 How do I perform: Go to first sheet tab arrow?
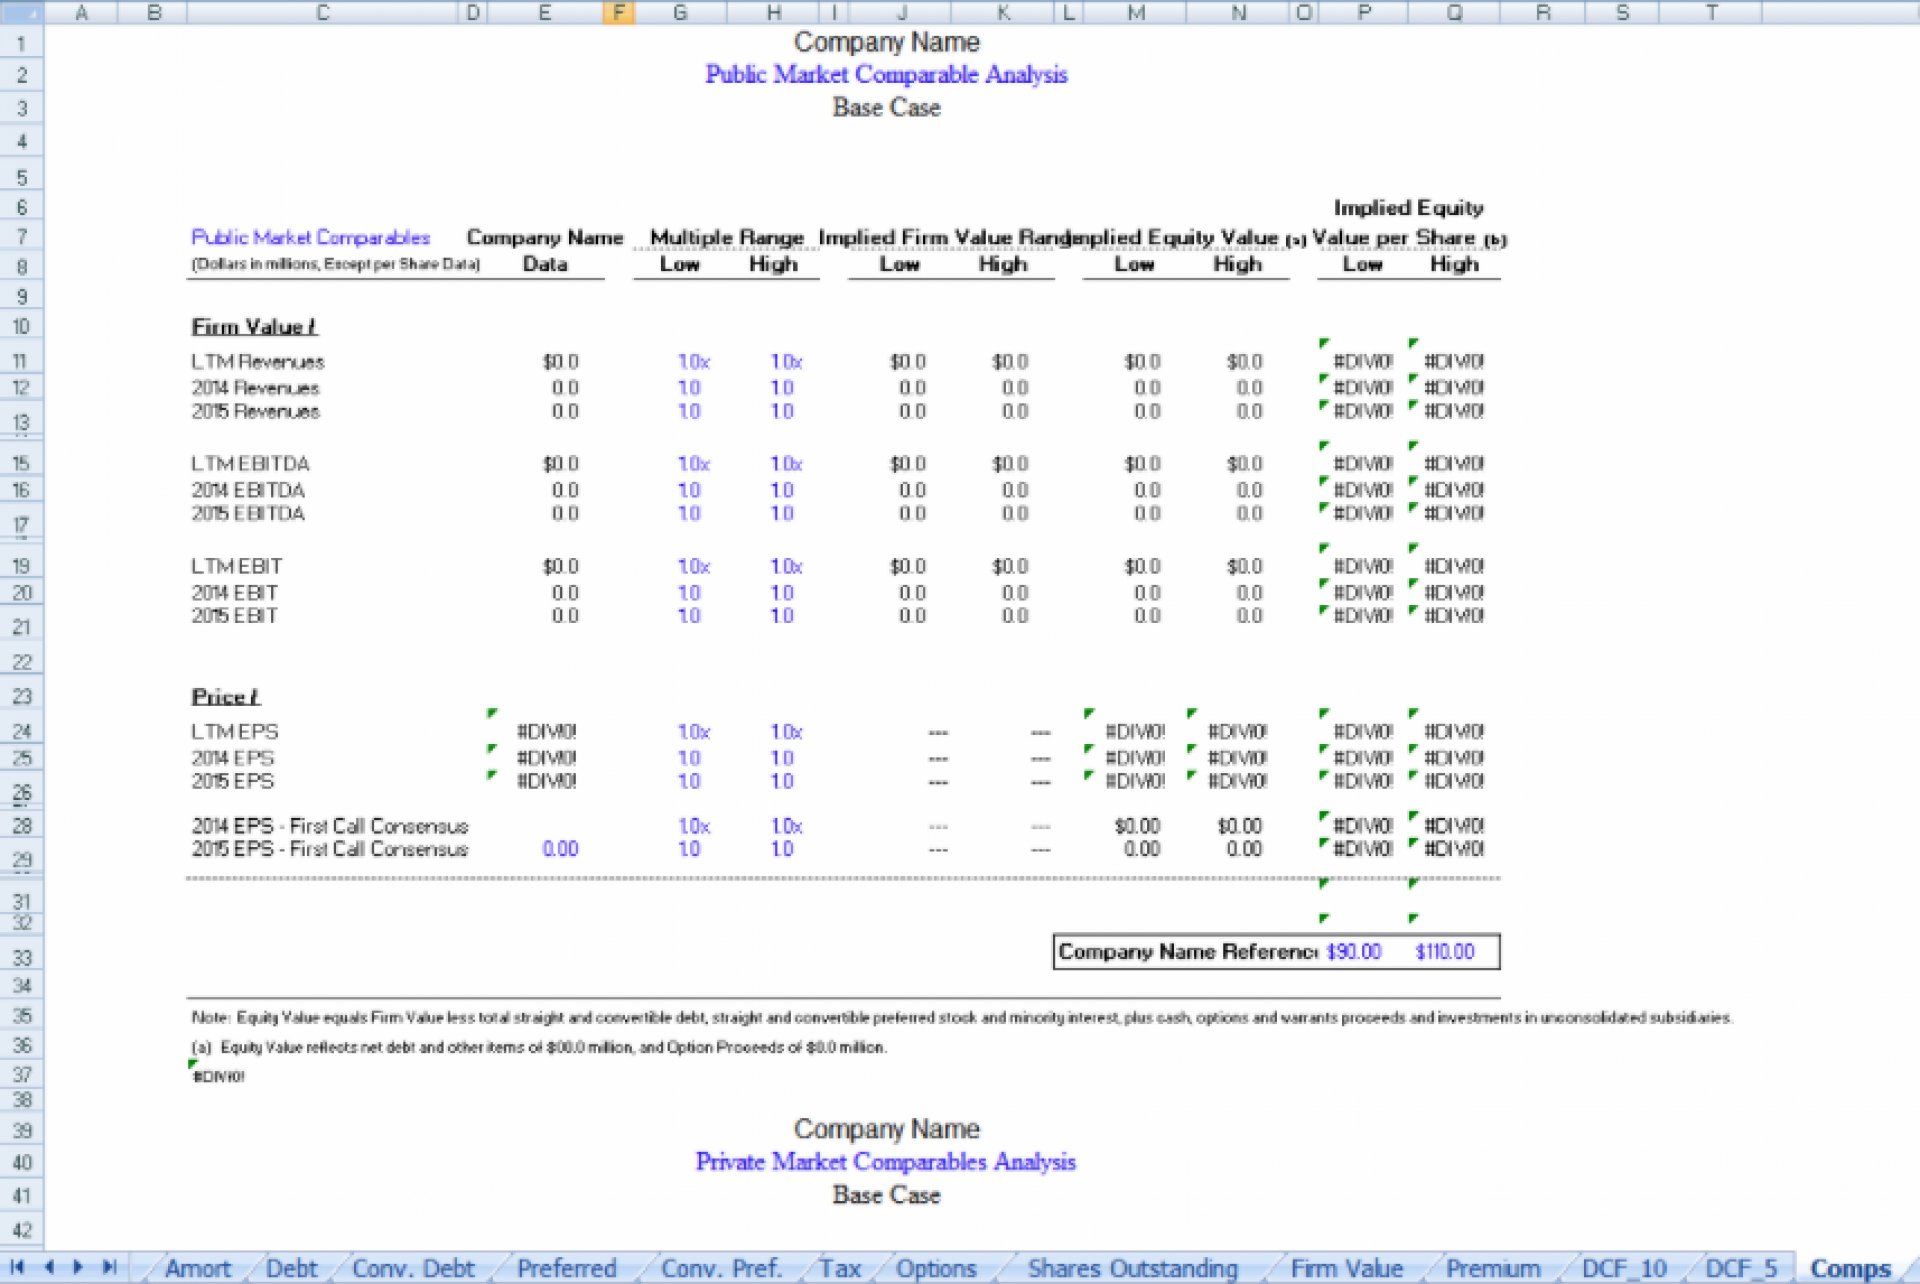17,1267
